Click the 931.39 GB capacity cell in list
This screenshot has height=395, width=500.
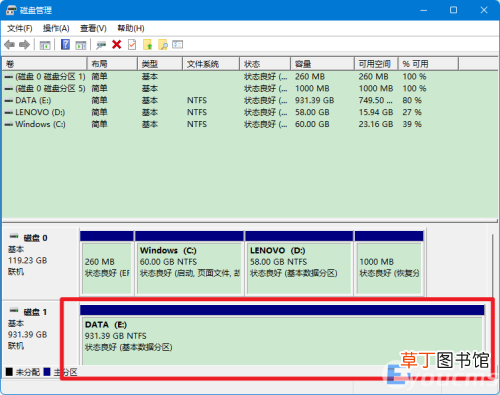[x=314, y=100]
